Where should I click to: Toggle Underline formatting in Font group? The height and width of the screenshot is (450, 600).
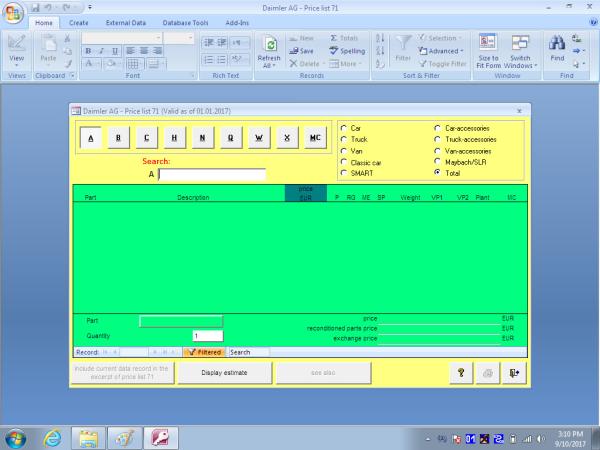(x=115, y=51)
